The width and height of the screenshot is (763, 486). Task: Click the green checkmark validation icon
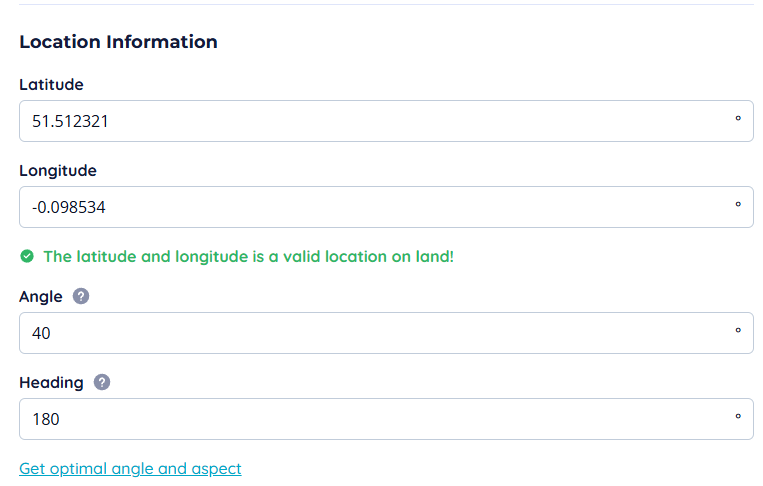27,257
